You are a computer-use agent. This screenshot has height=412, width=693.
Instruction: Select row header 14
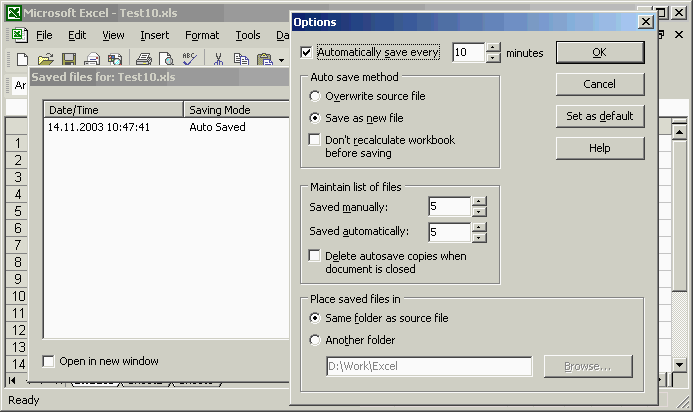pyautogui.click(x=17, y=364)
